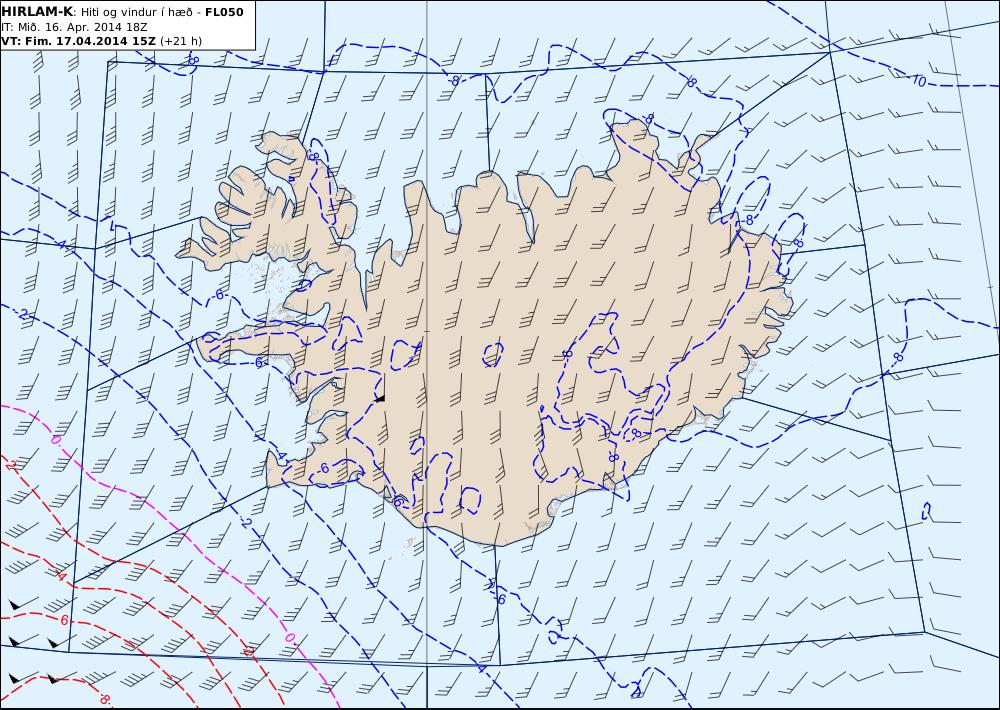
Task: Select the FL050 flight level label
Action: coord(224,12)
